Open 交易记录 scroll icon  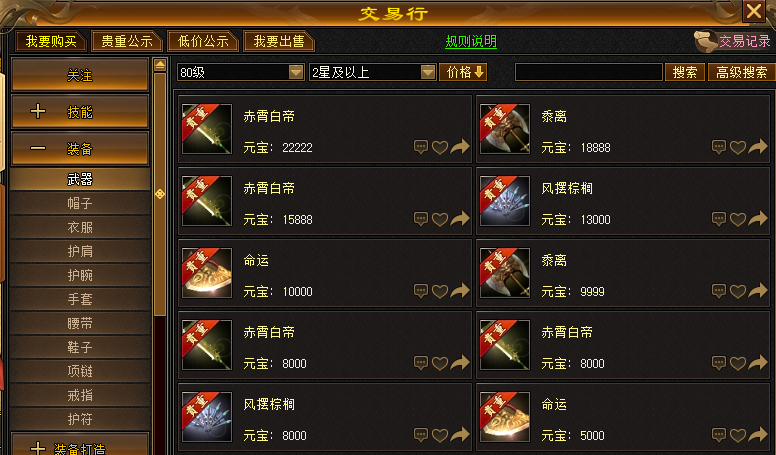[706, 42]
